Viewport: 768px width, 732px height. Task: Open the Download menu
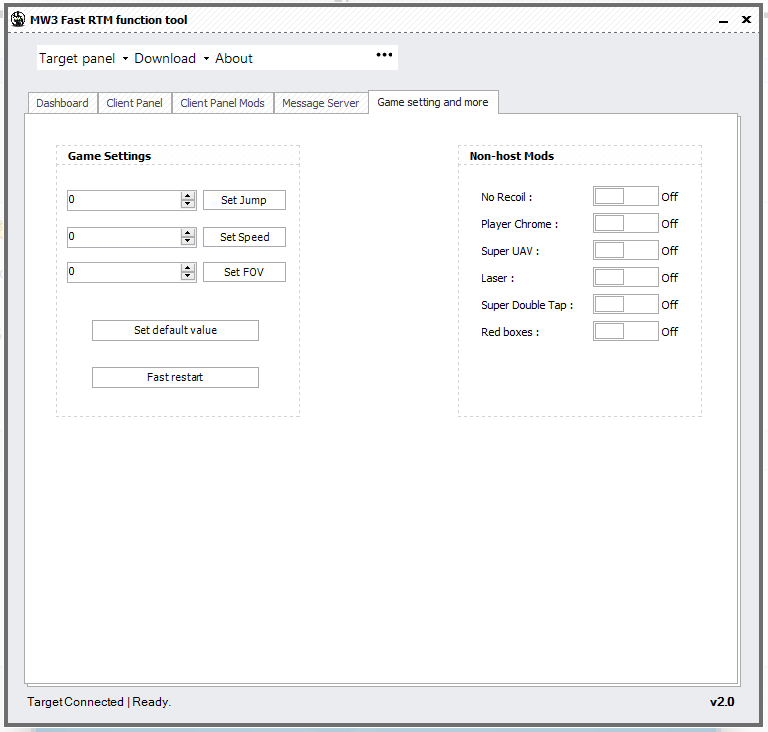165,58
